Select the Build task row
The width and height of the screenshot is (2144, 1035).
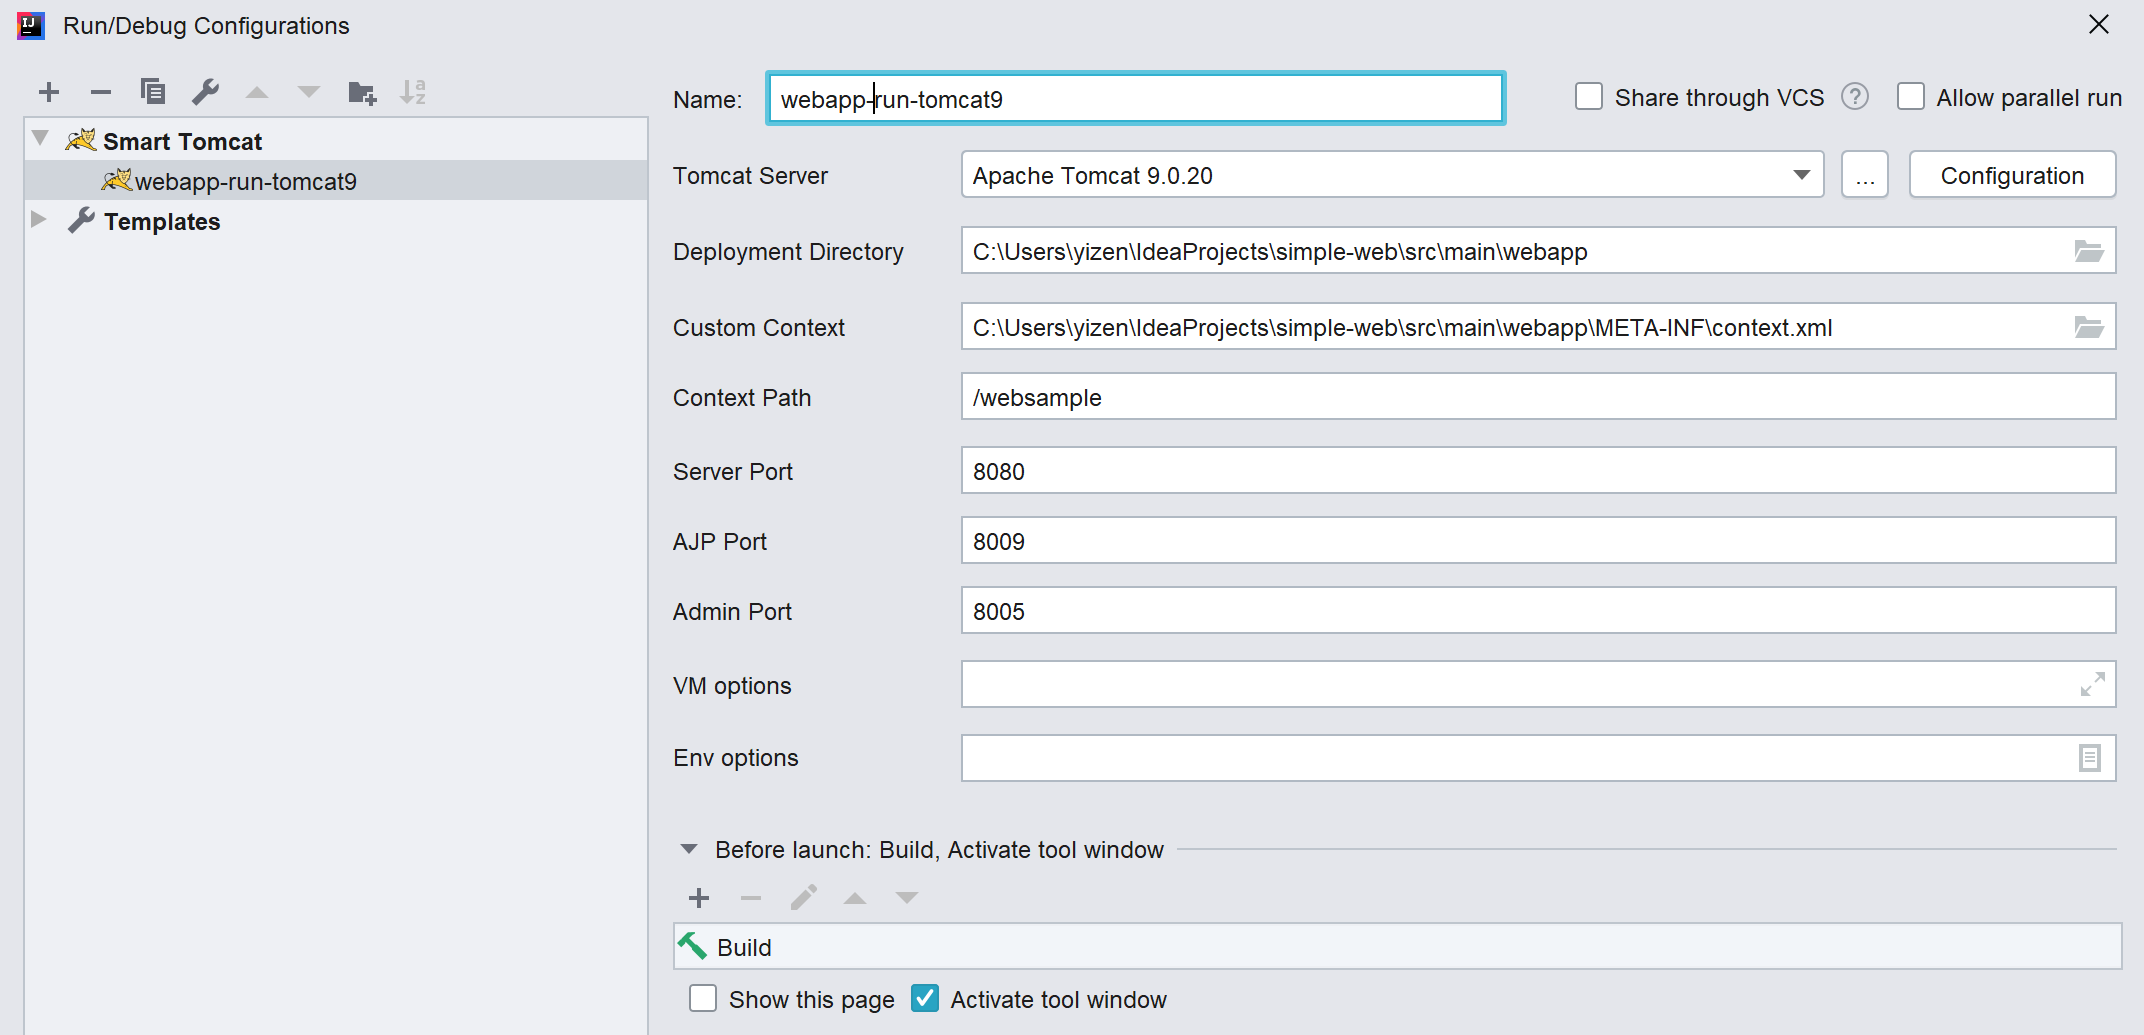1397,947
